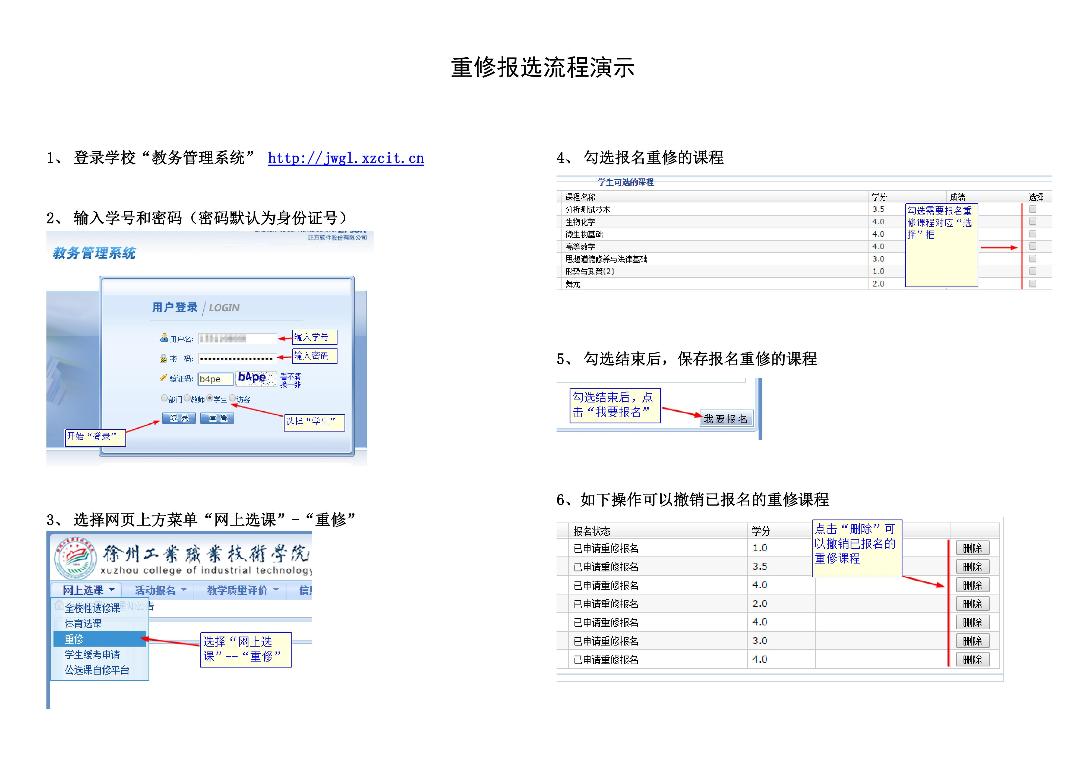This screenshot has height=768, width=1086.
Task: Open the 网上选课 dropdown menu
Action: click(x=88, y=590)
